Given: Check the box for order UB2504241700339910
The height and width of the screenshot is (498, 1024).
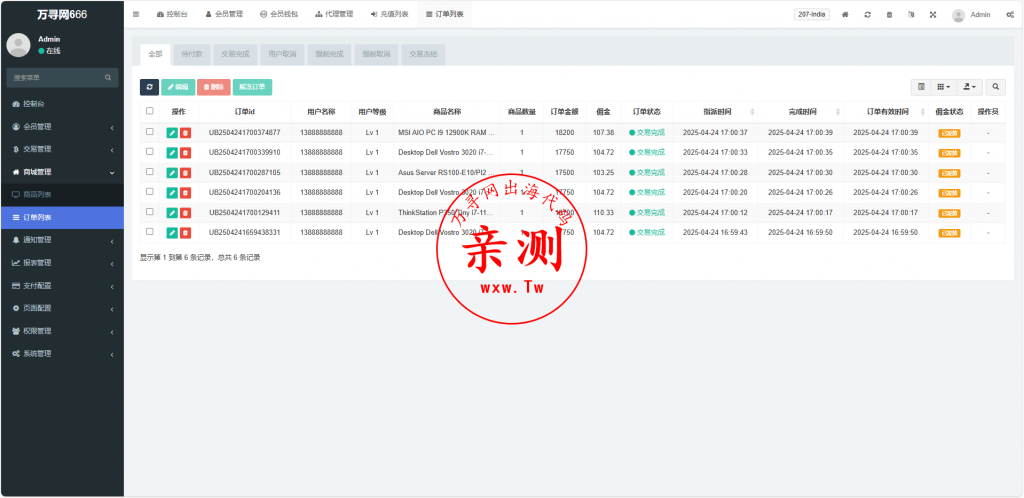Looking at the screenshot, I should [x=150, y=151].
